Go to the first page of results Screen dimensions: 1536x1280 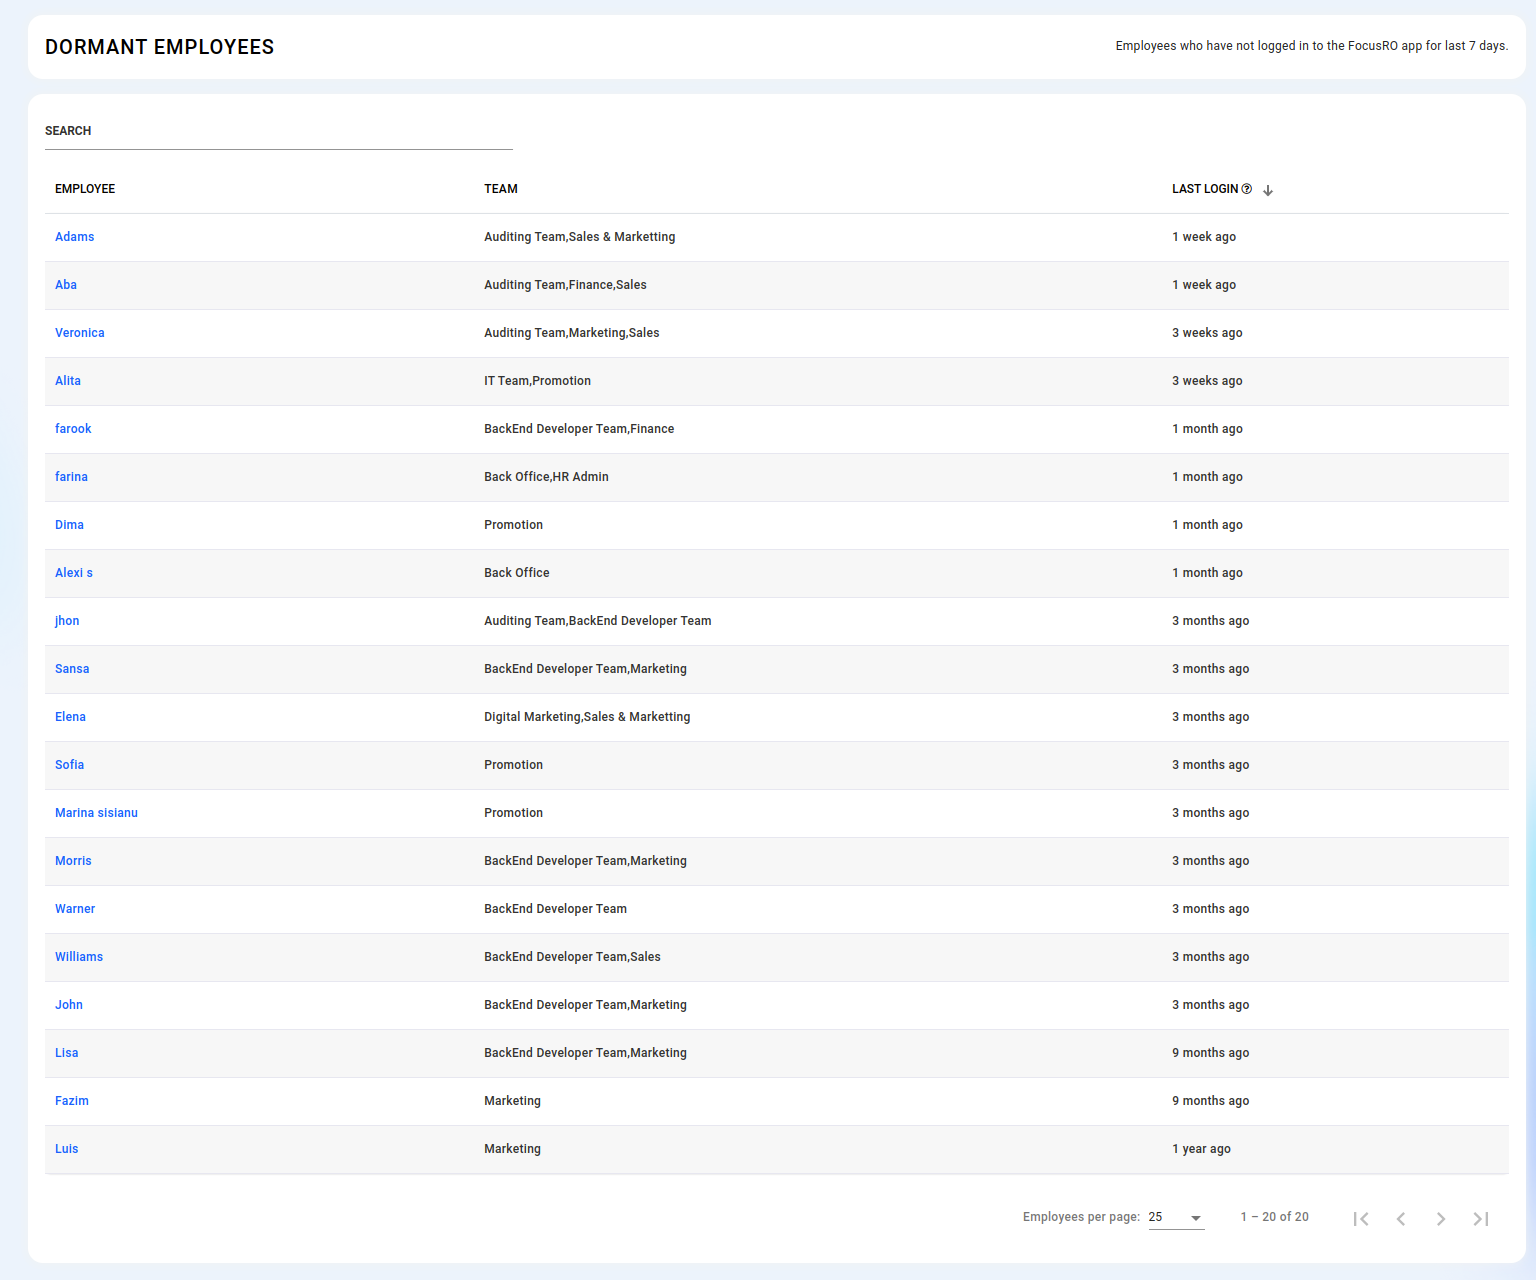click(x=1361, y=1218)
